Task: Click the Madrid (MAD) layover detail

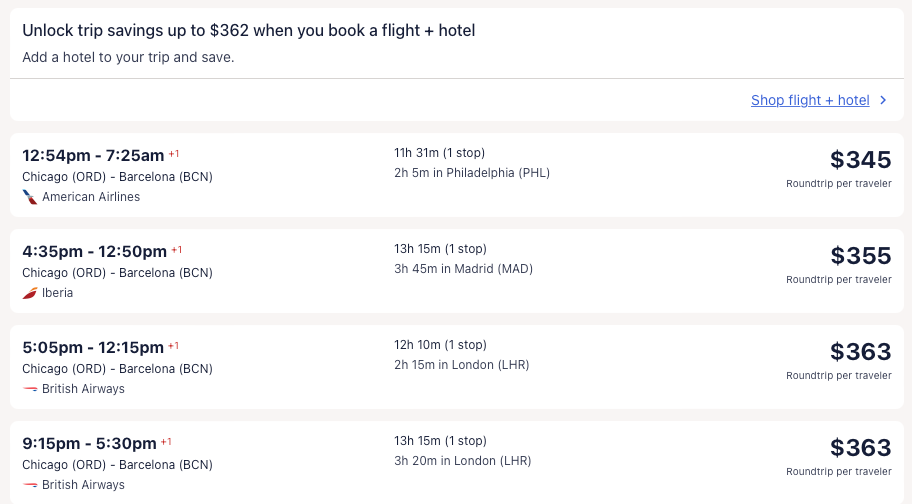Action: coord(463,269)
